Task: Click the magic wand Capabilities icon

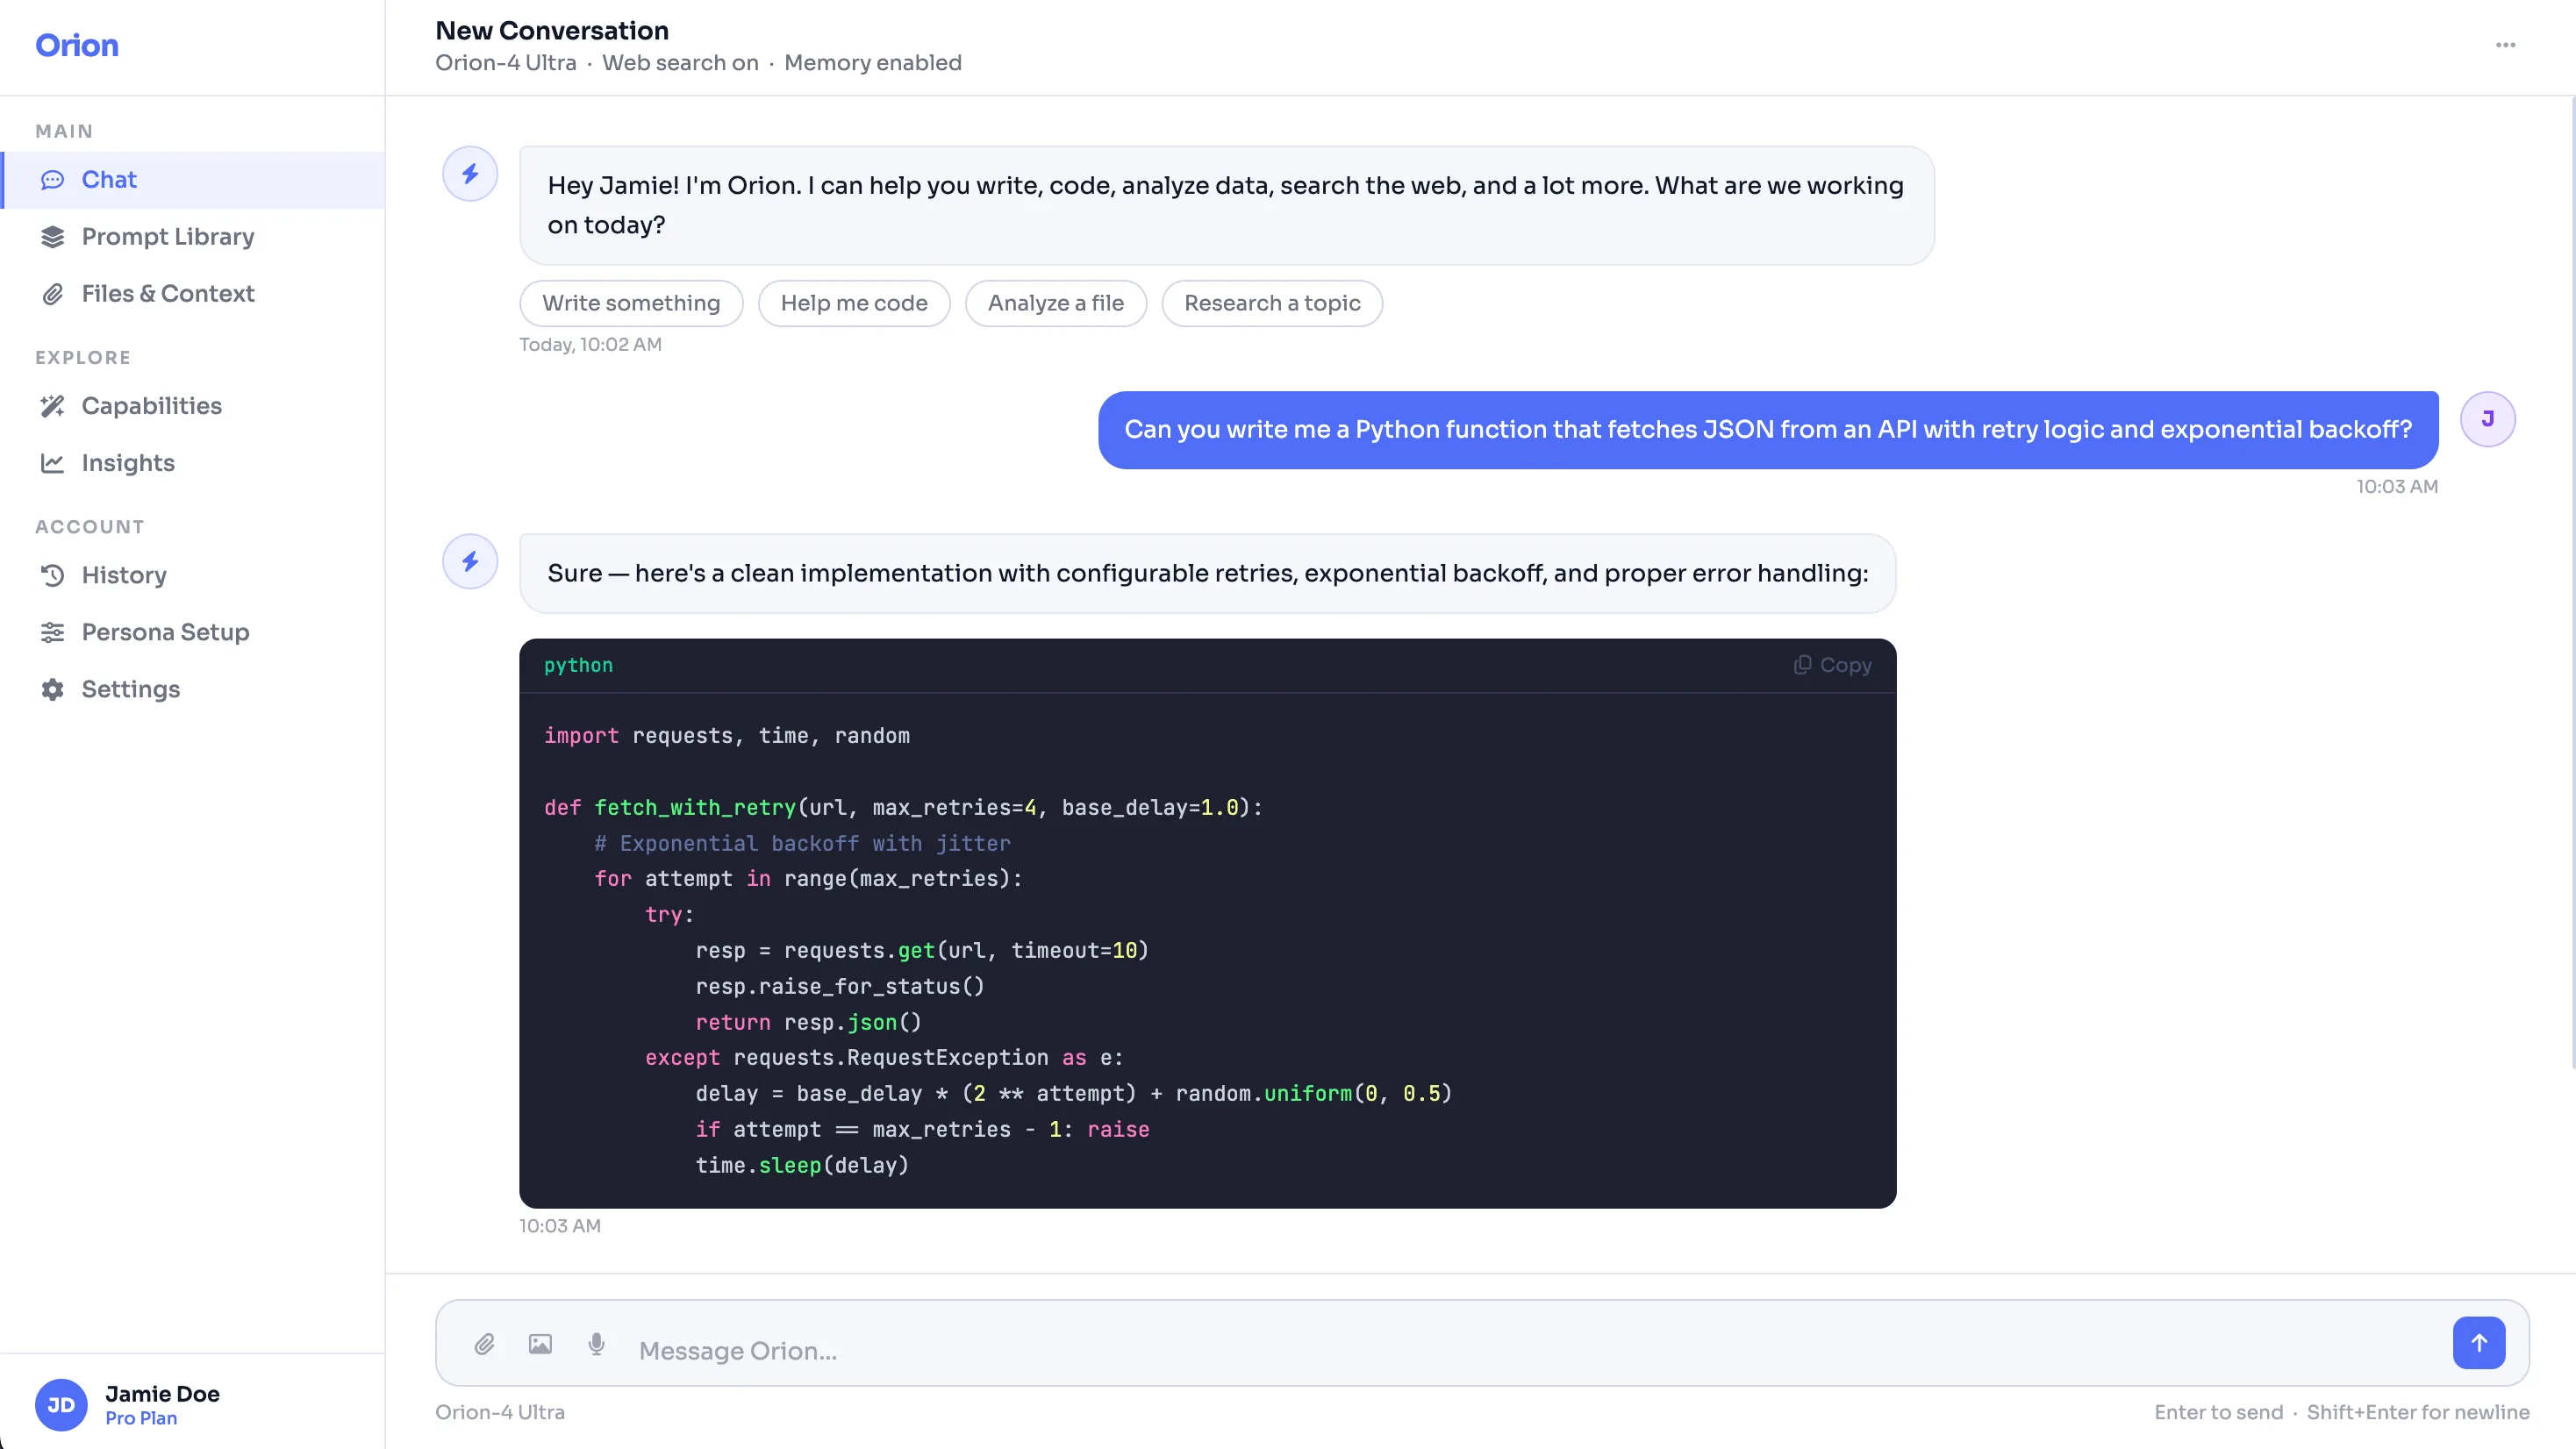Action: [52, 406]
